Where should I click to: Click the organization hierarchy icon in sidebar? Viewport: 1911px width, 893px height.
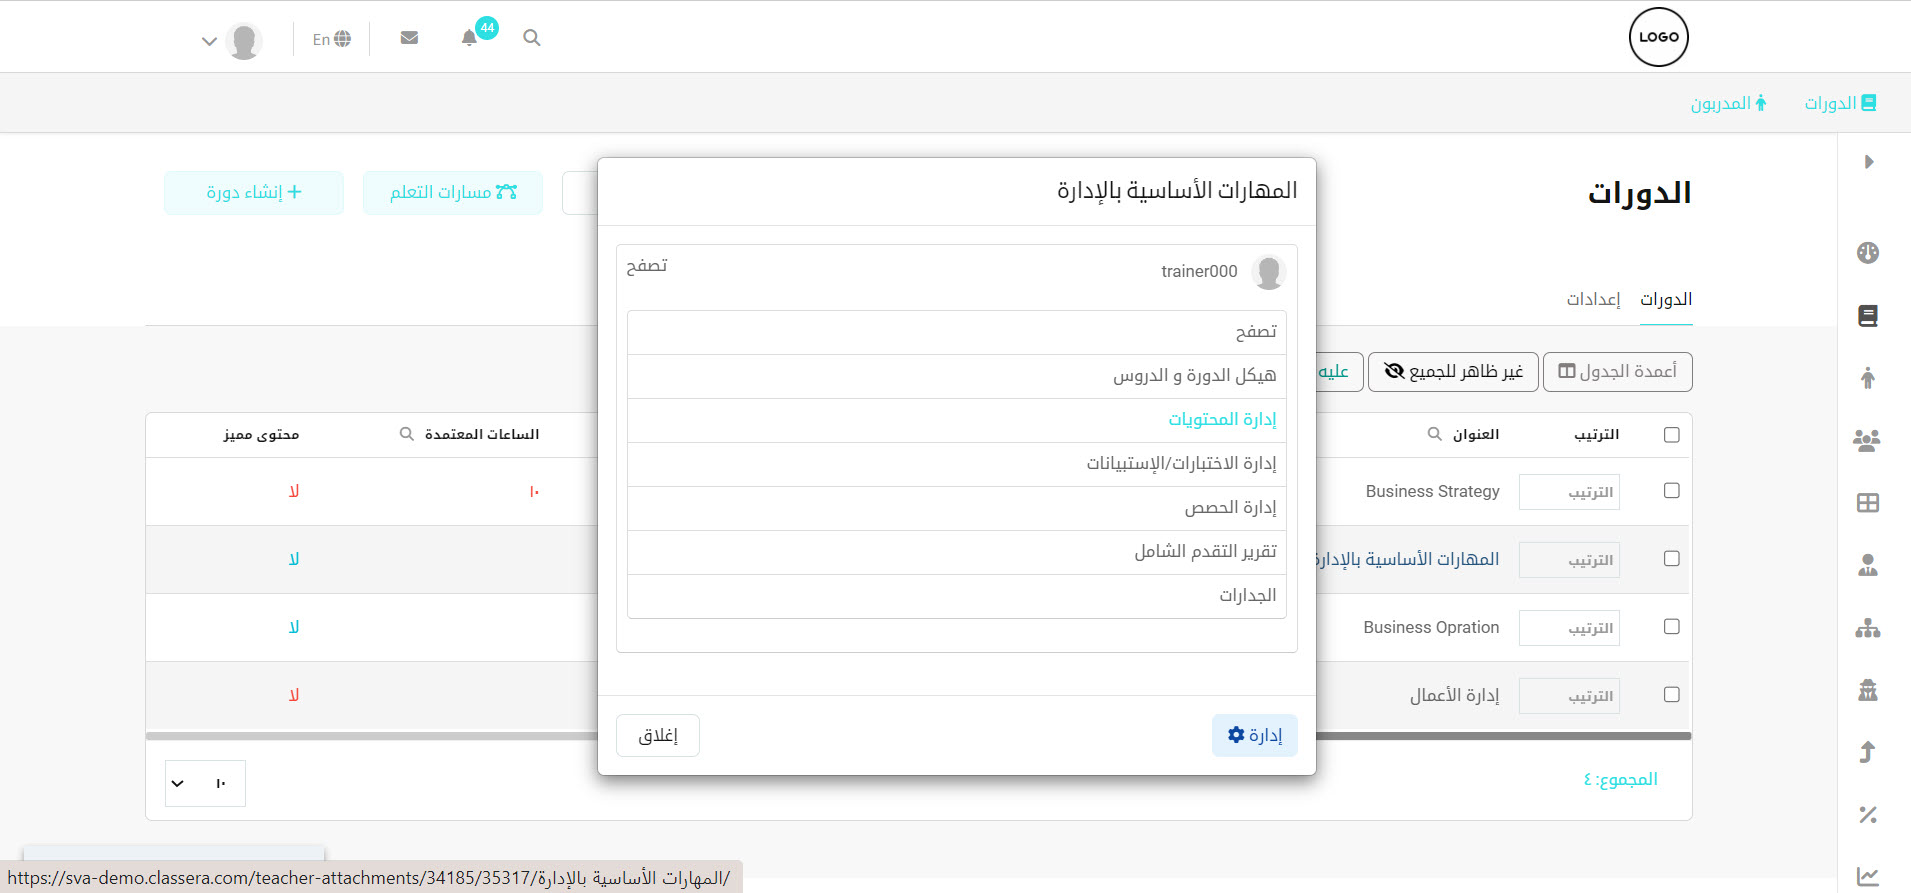(1867, 628)
